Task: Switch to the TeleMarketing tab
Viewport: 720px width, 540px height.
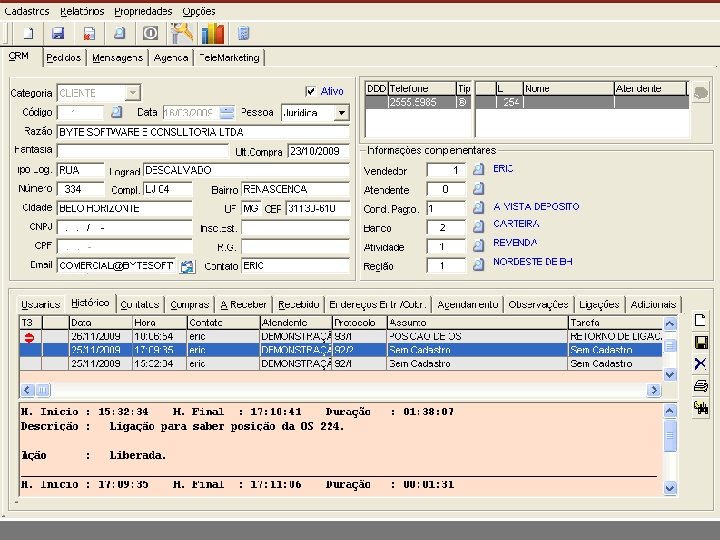Action: pos(229,58)
